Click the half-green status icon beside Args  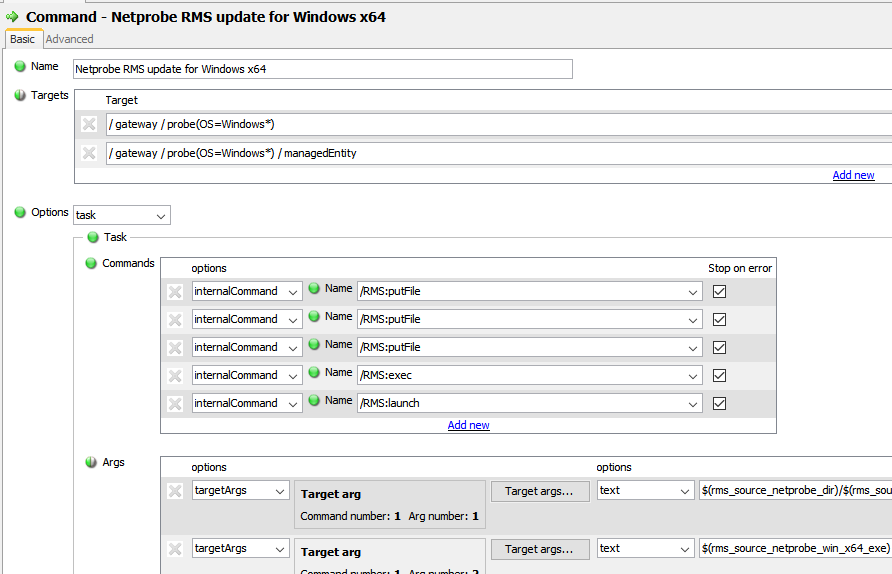(91, 462)
